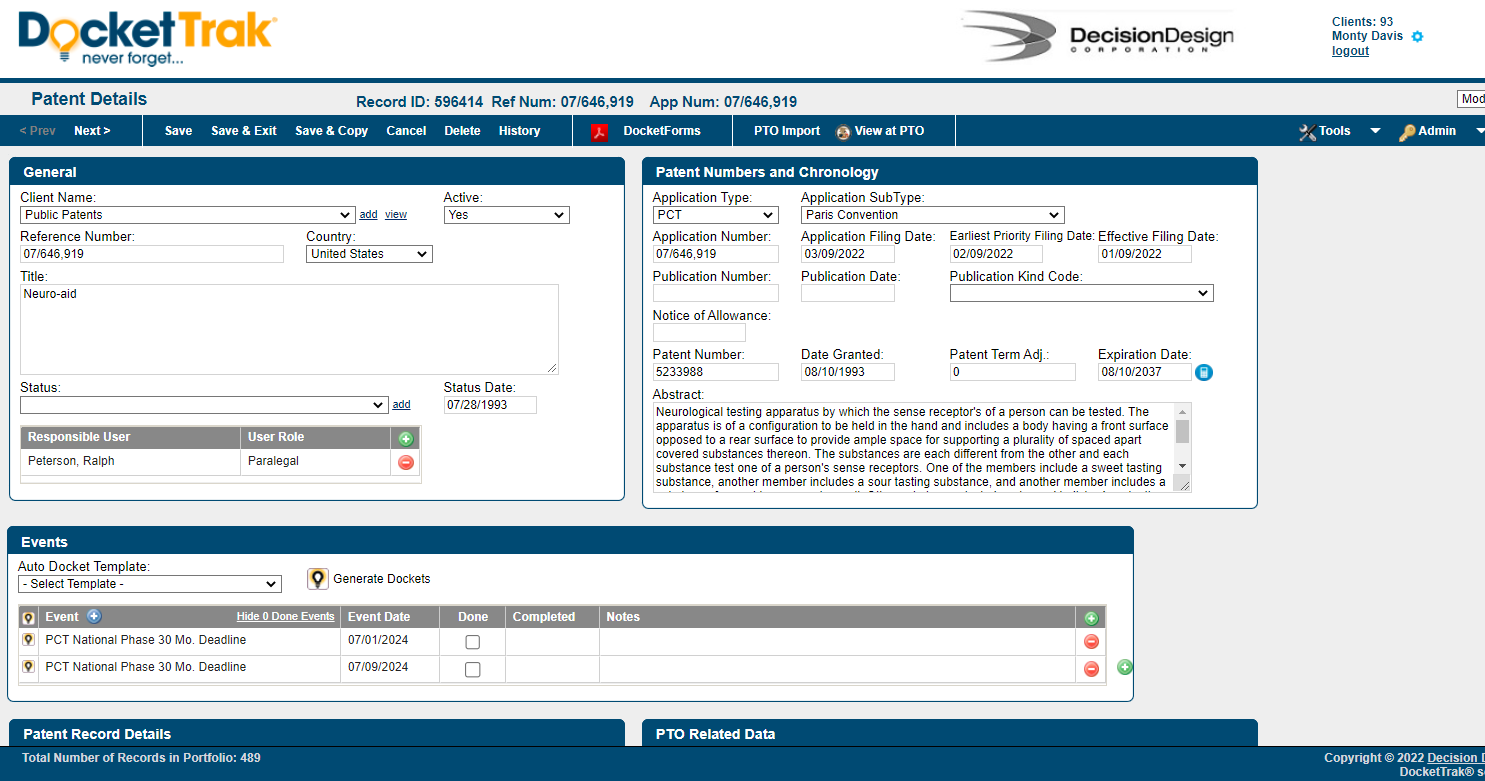
Task: Open the settings gear beside Monty Davis
Action: tap(1416, 35)
